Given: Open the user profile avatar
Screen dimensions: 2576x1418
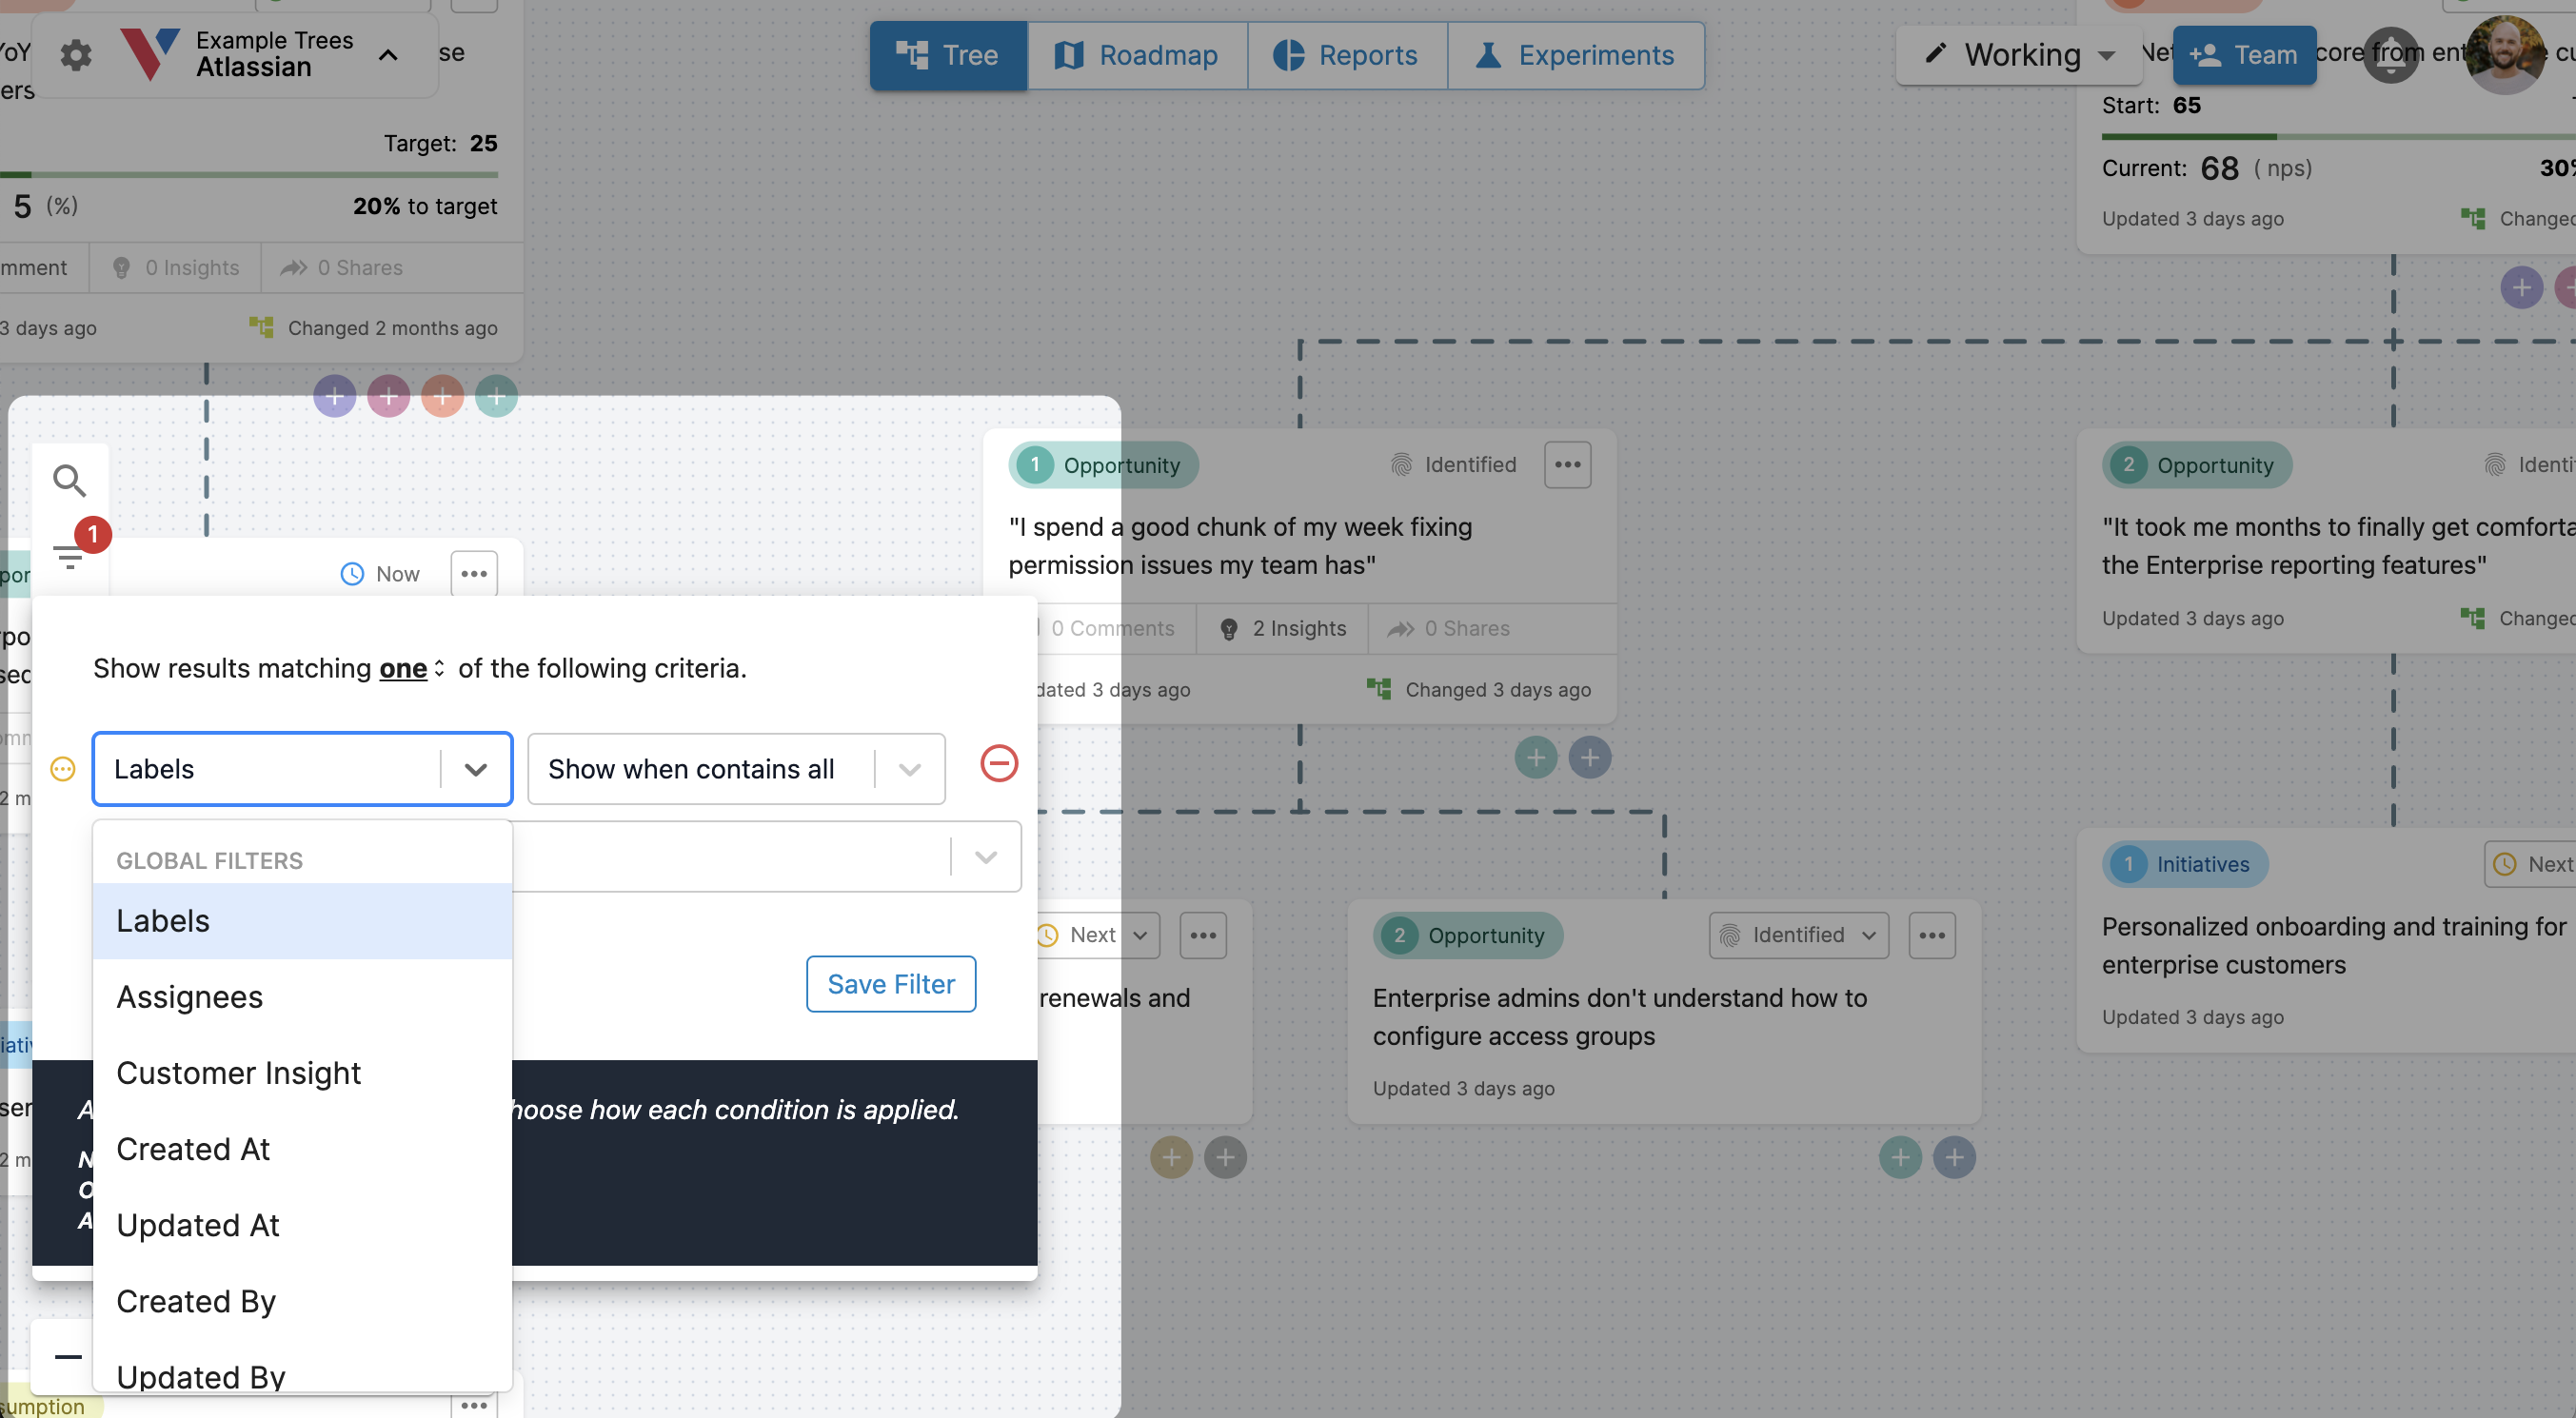Looking at the screenshot, I should pyautogui.click(x=2504, y=55).
